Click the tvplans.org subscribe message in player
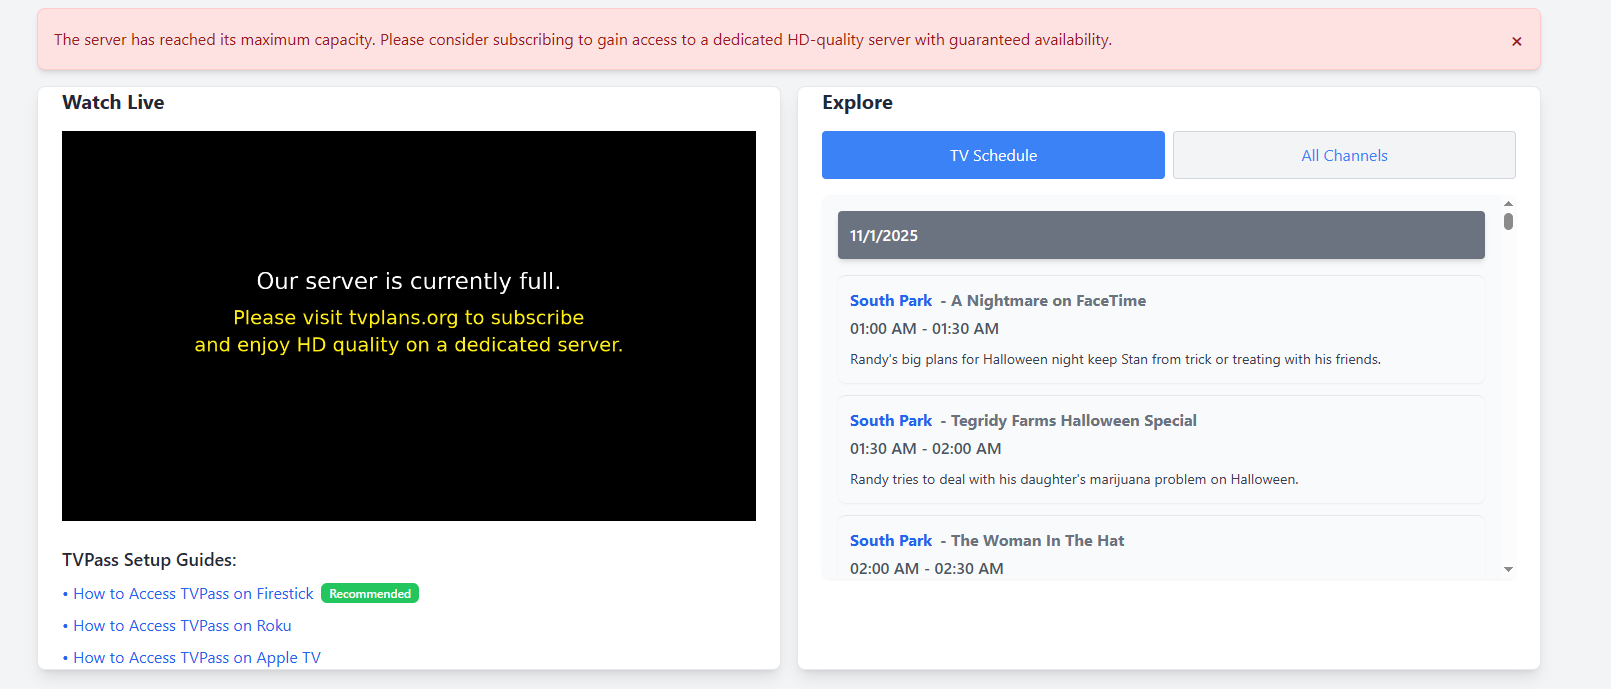 pos(409,331)
